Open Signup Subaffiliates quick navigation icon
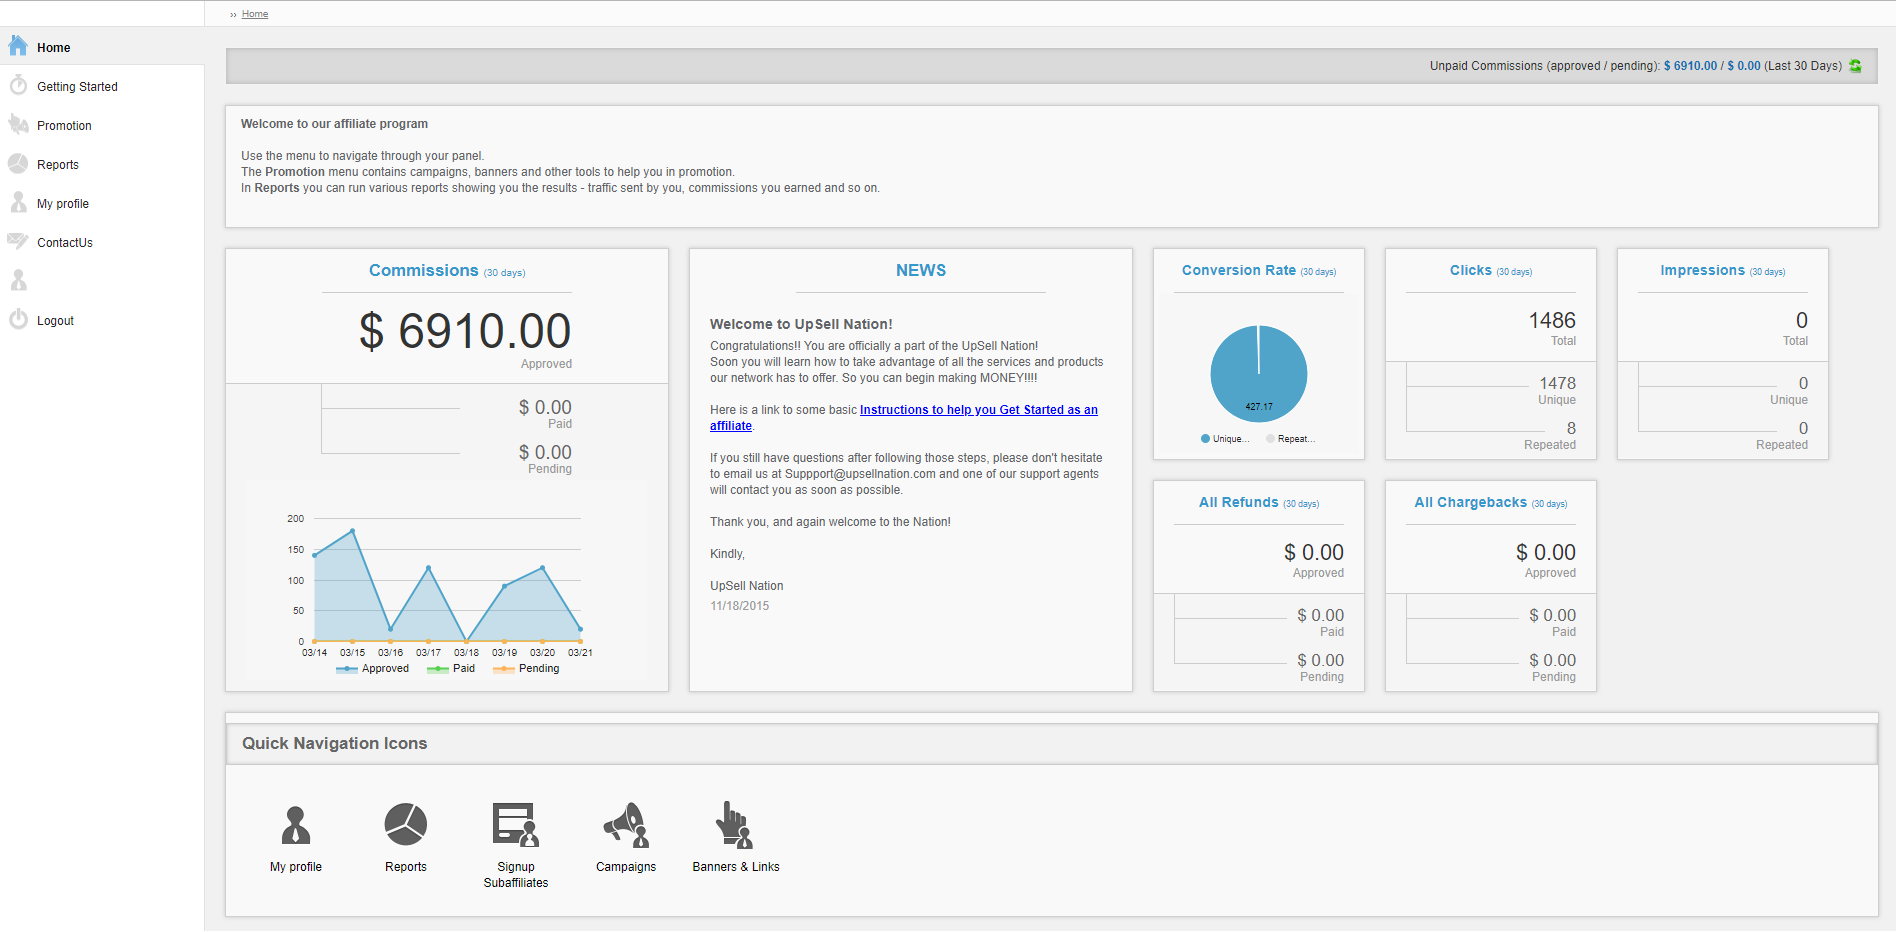 (516, 825)
